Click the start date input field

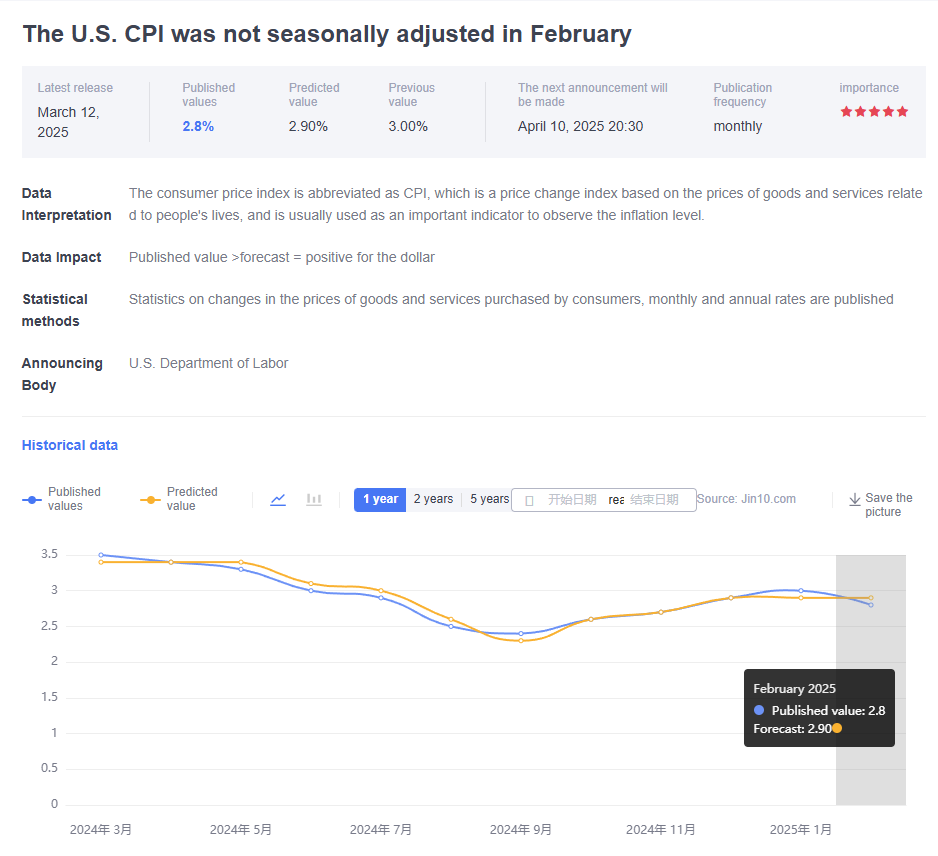[572, 500]
